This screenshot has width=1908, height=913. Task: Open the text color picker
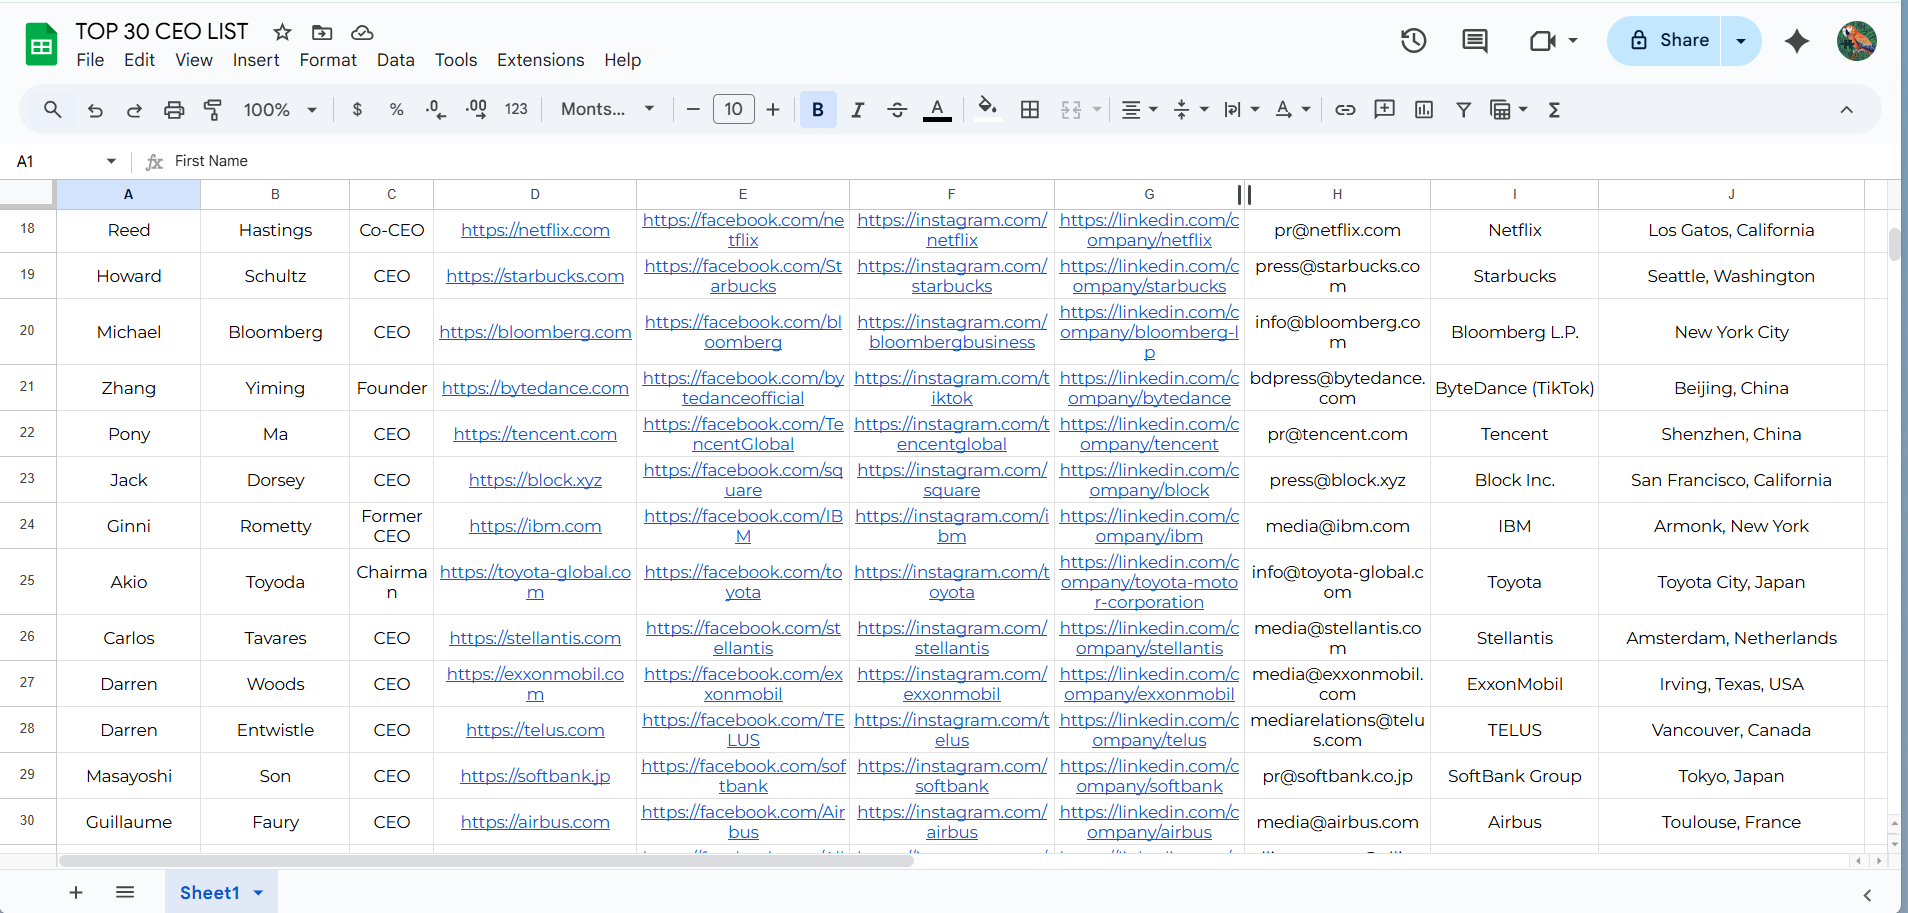click(x=937, y=110)
